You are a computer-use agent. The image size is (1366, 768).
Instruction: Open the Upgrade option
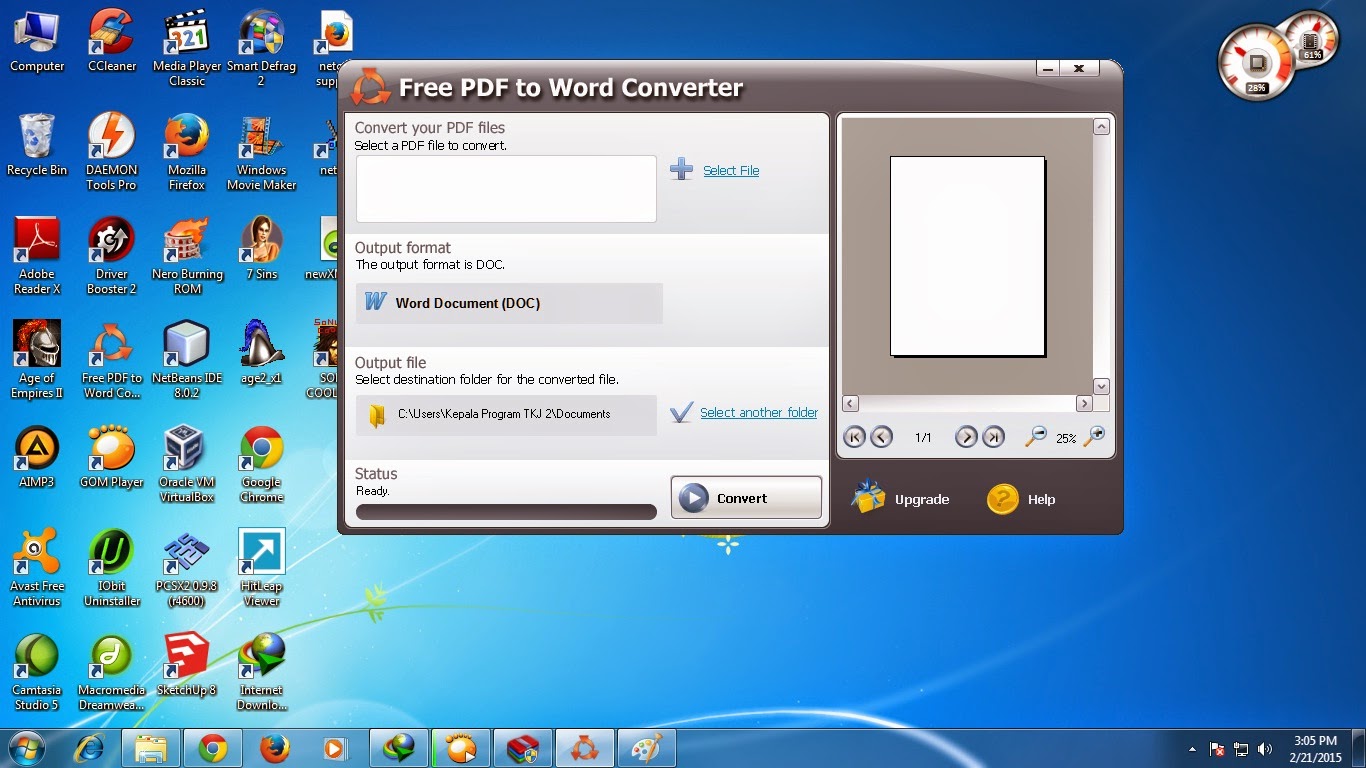[x=900, y=498]
